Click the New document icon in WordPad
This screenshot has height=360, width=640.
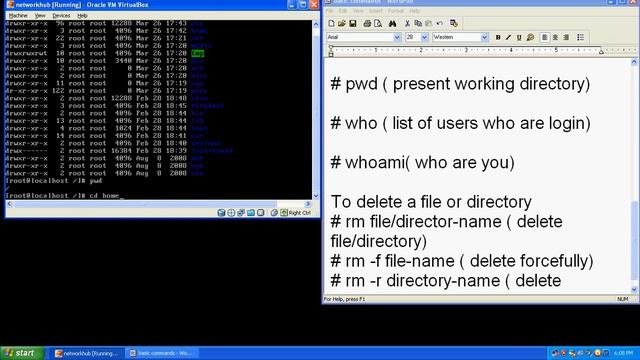pyautogui.click(x=331, y=24)
